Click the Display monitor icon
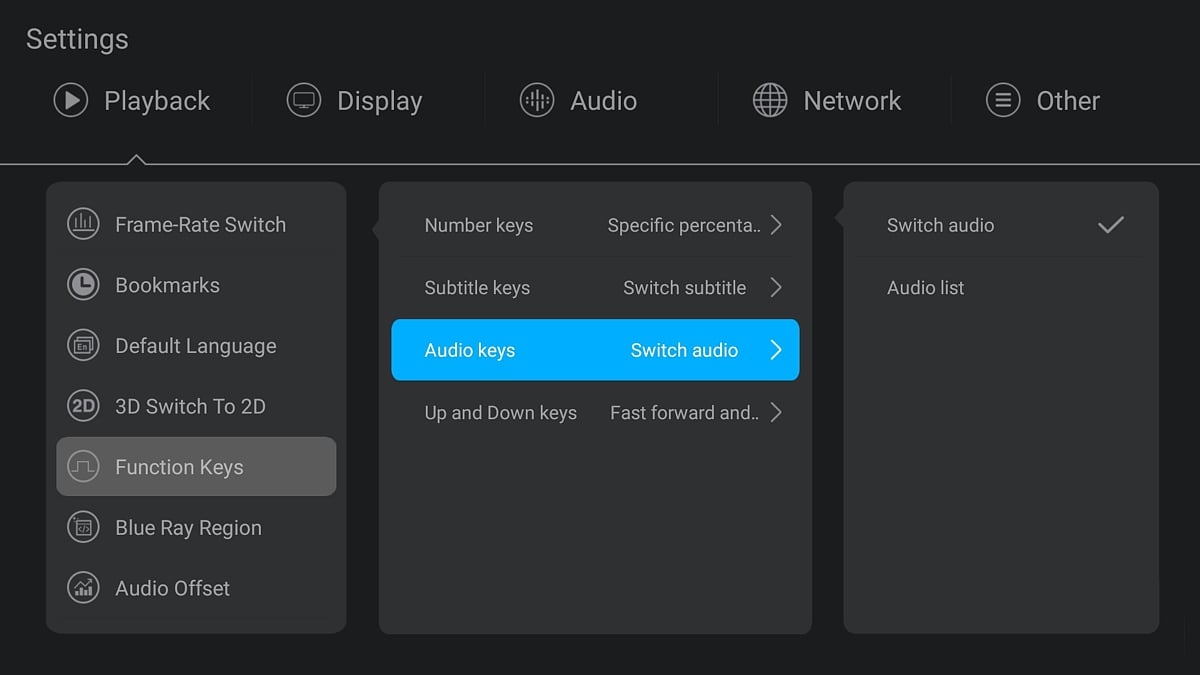 pyautogui.click(x=303, y=101)
